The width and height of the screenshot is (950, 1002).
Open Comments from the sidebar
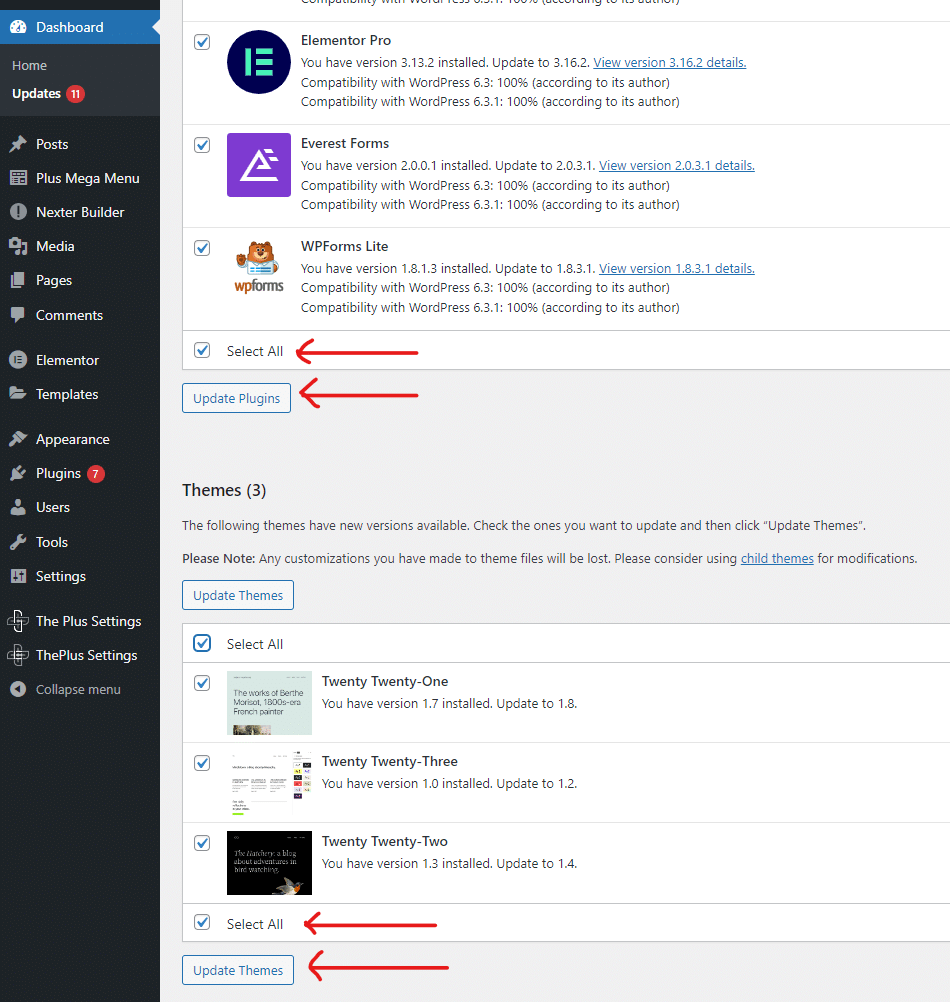70,315
